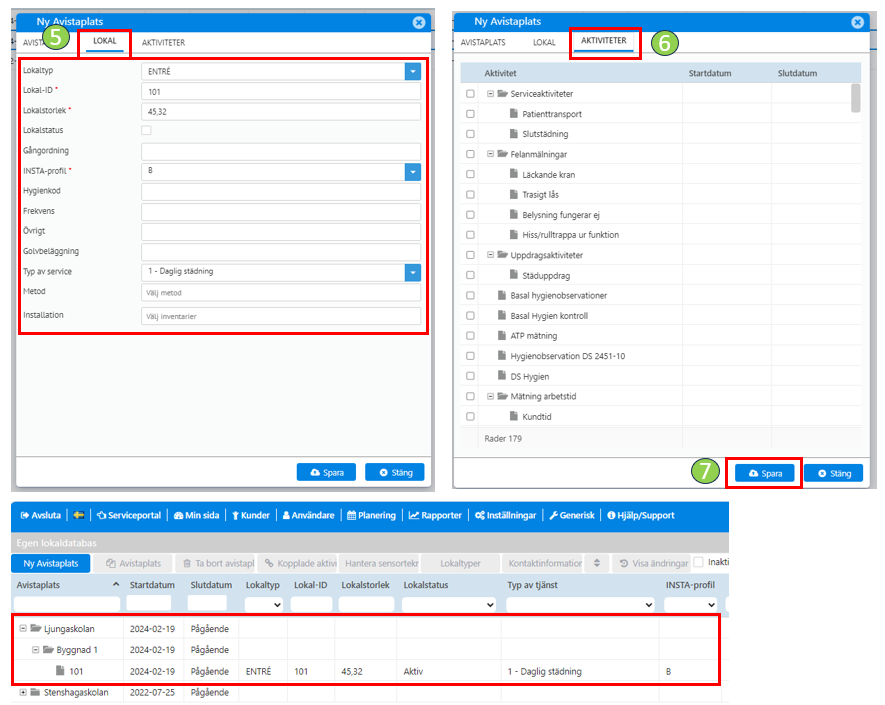885x705 pixels.
Task: Tick the ATP mätning checkbox
Action: pos(470,335)
